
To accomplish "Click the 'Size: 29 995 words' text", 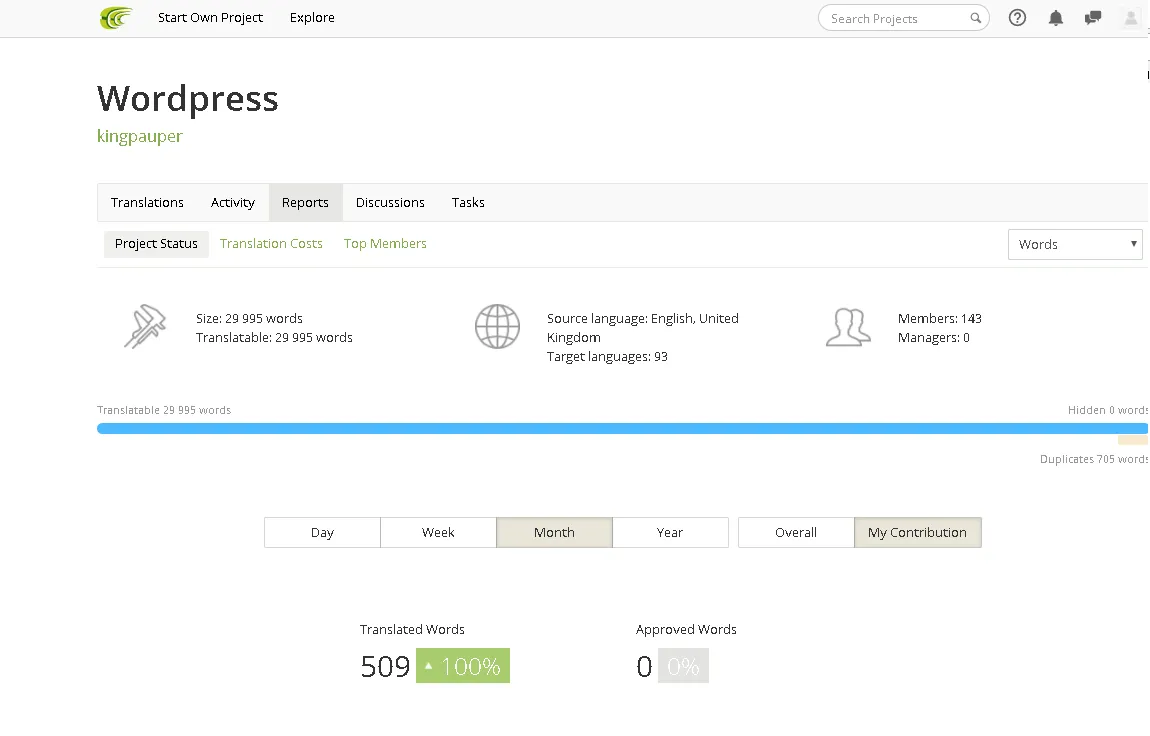I will pyautogui.click(x=249, y=318).
